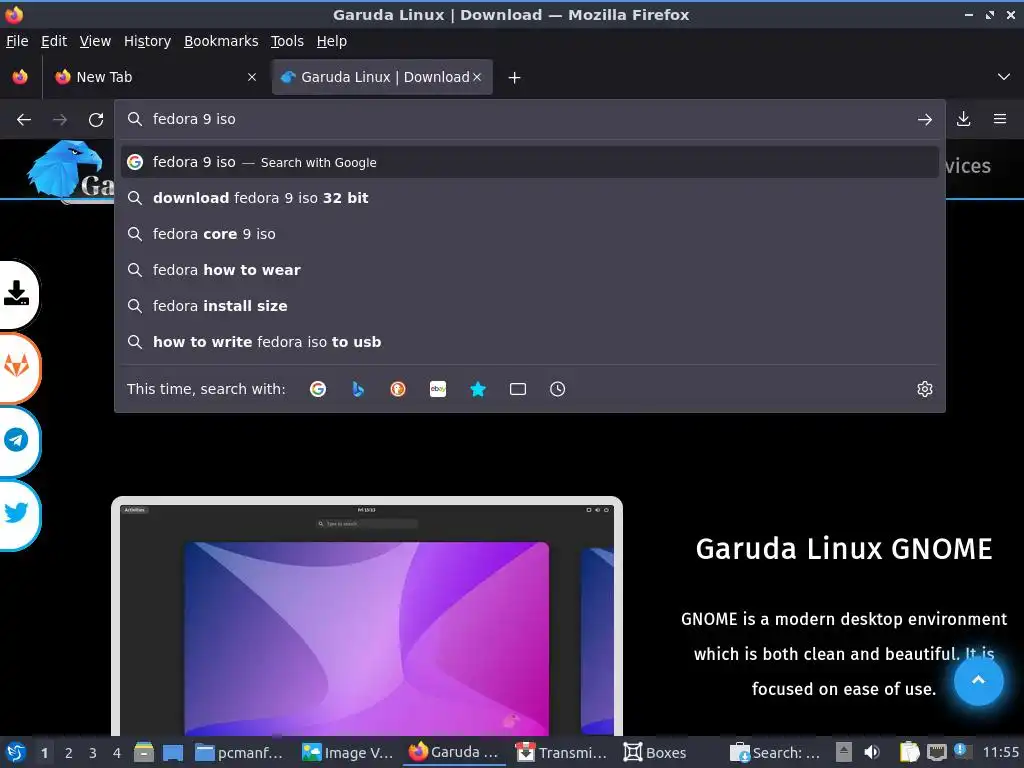Search in Bookmarks using the star icon
The height and width of the screenshot is (768, 1024).
pyautogui.click(x=478, y=389)
